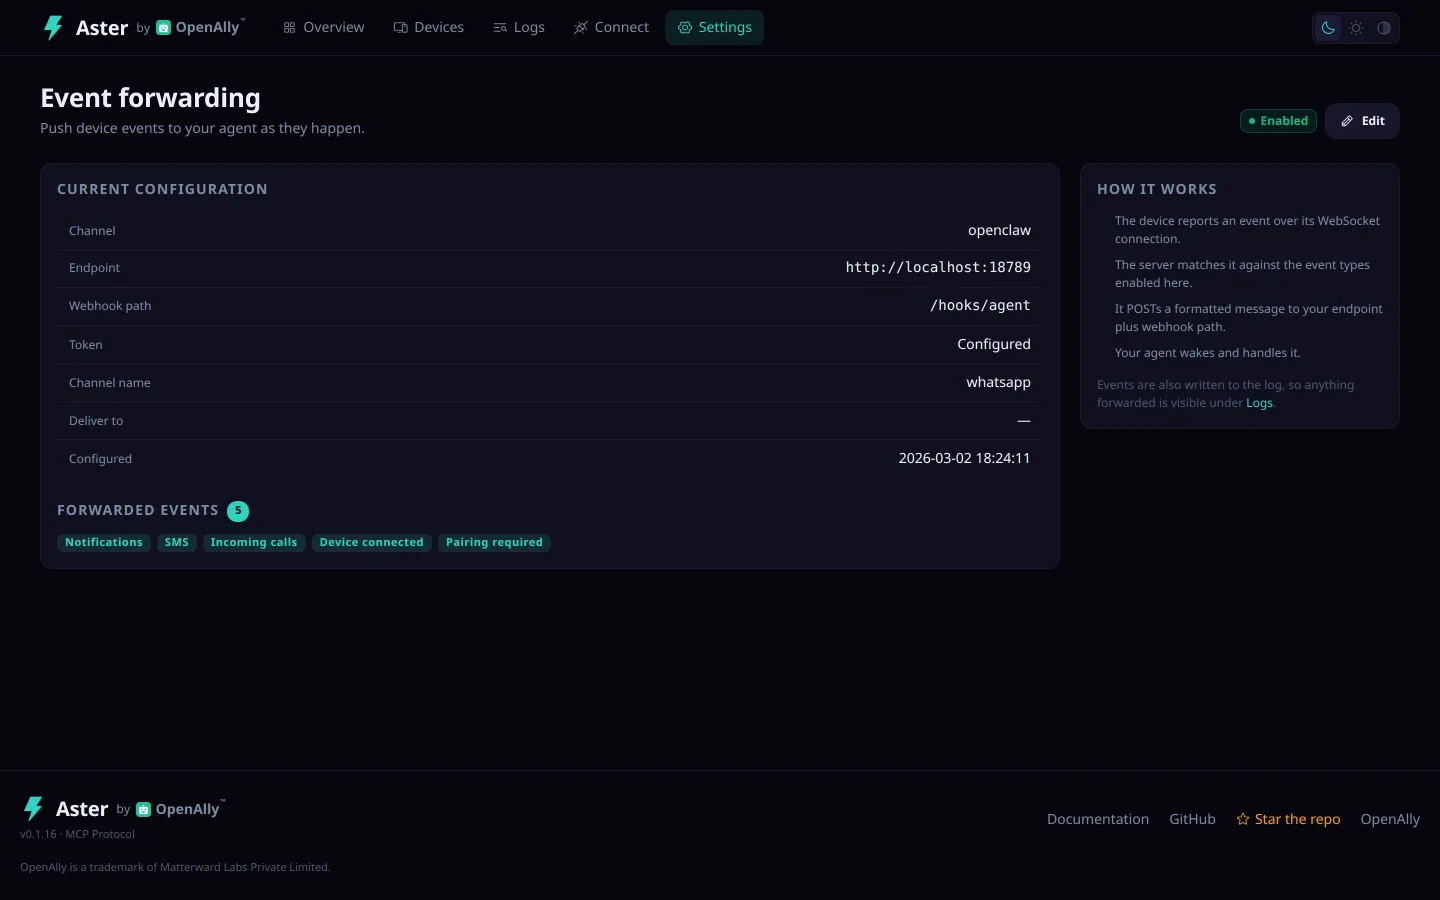This screenshot has height=900, width=1440.
Task: Click the configured timestamp 2026-03-02 18:24:11
Action: (x=964, y=459)
